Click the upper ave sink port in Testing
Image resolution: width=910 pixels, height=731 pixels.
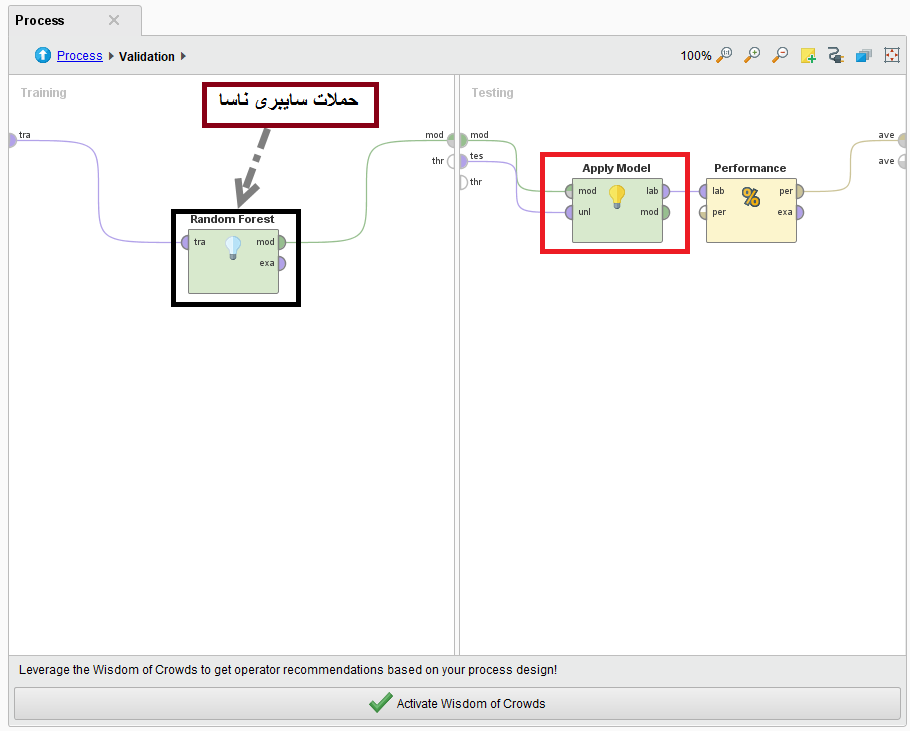click(902, 140)
